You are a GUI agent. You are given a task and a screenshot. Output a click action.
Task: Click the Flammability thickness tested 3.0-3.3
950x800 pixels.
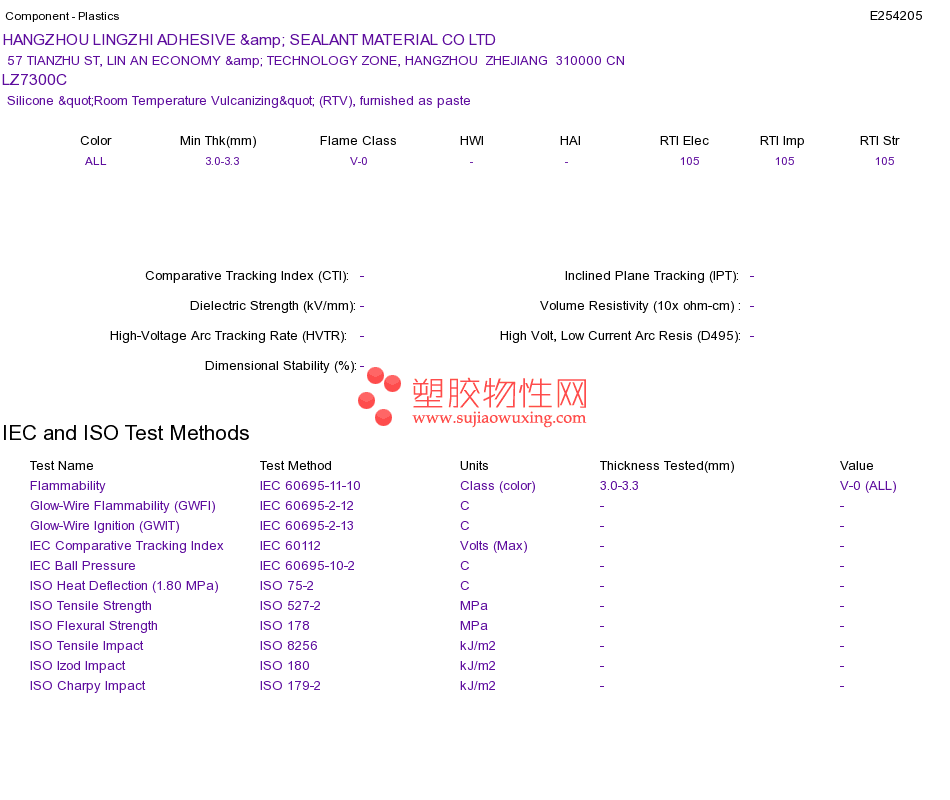click(x=619, y=486)
